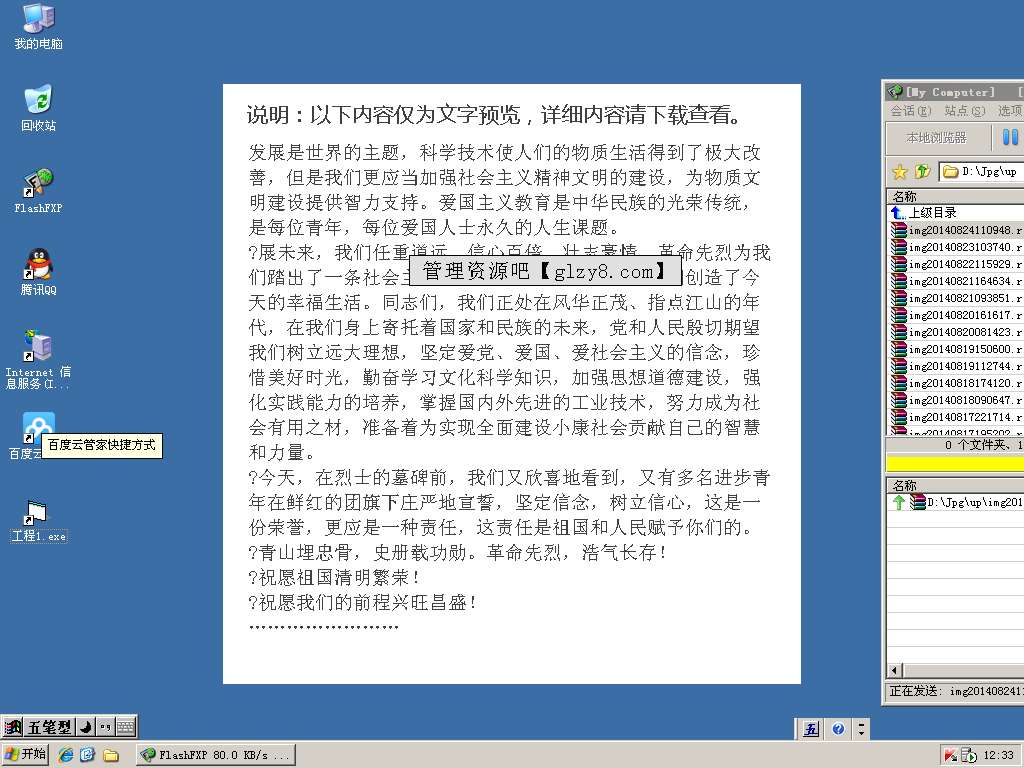The width and height of the screenshot is (1024, 768).
Task: Select file img20140821164634
Action: pyautogui.click(x=956, y=281)
